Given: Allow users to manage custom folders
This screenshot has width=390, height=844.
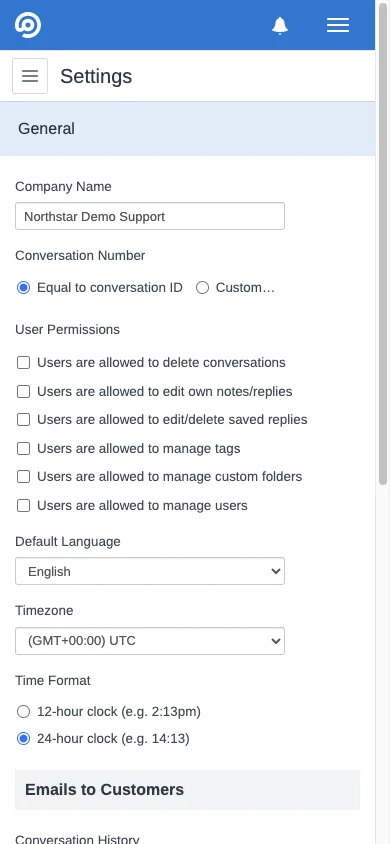Looking at the screenshot, I should click(23, 477).
